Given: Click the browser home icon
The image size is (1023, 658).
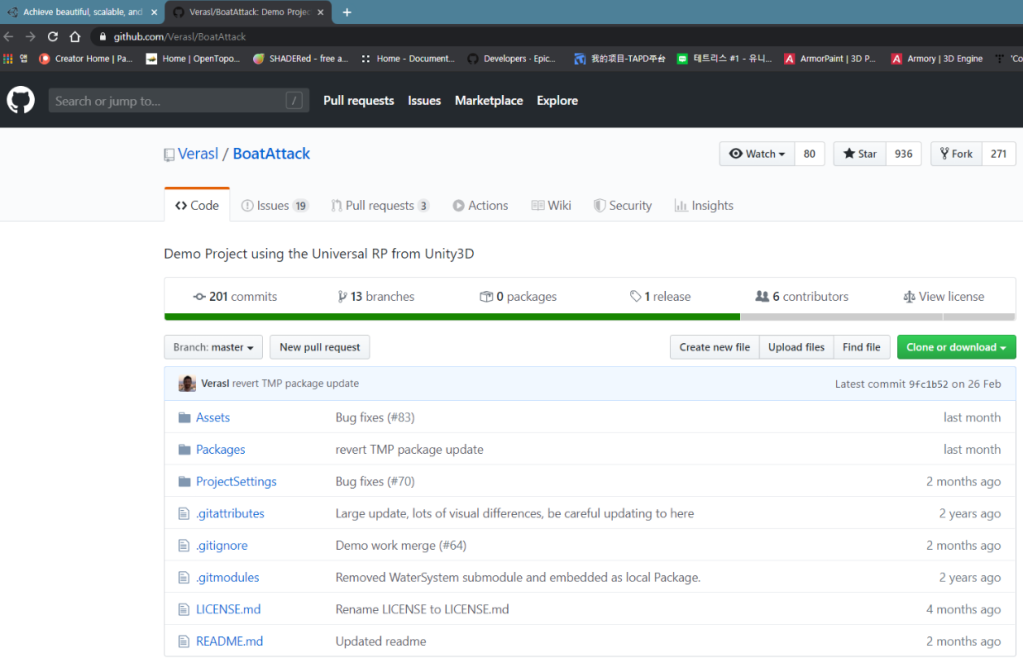Looking at the screenshot, I should 75,37.
